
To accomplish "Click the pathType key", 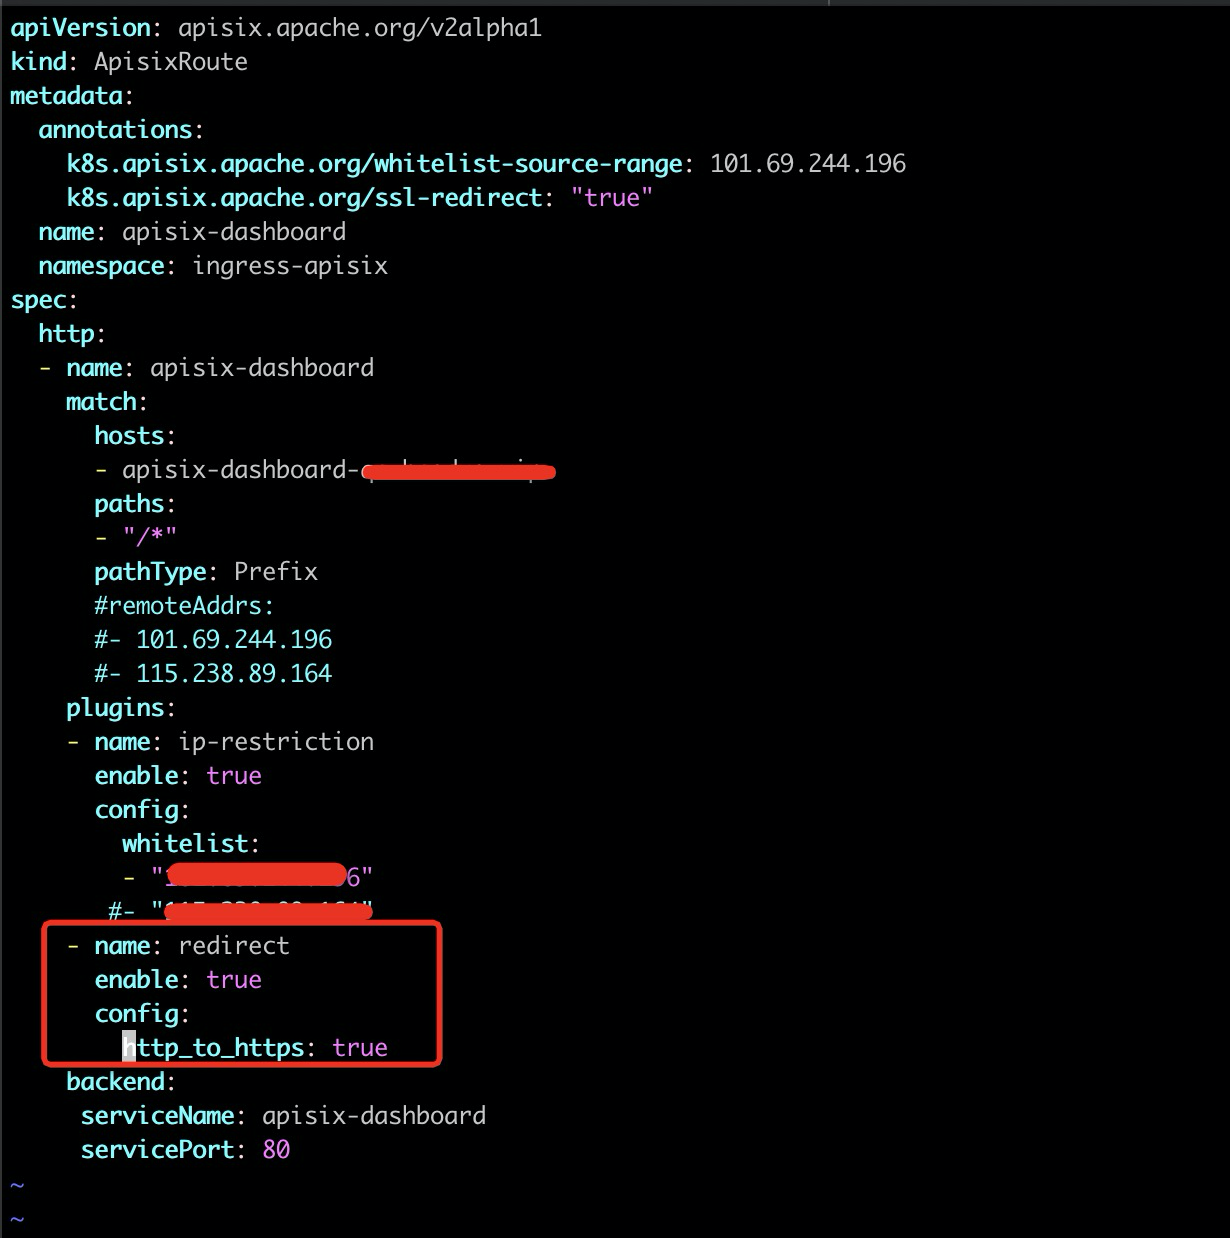I will tap(150, 572).
